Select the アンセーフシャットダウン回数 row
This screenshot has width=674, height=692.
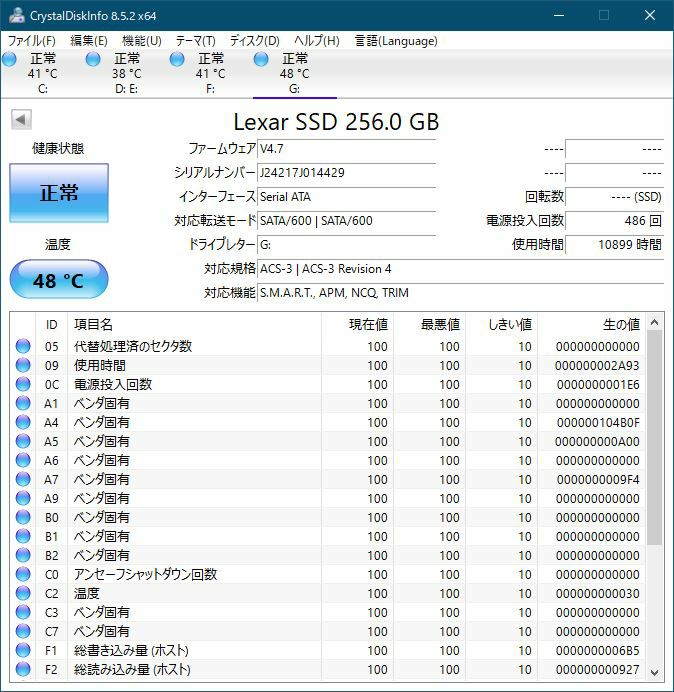[x=328, y=574]
